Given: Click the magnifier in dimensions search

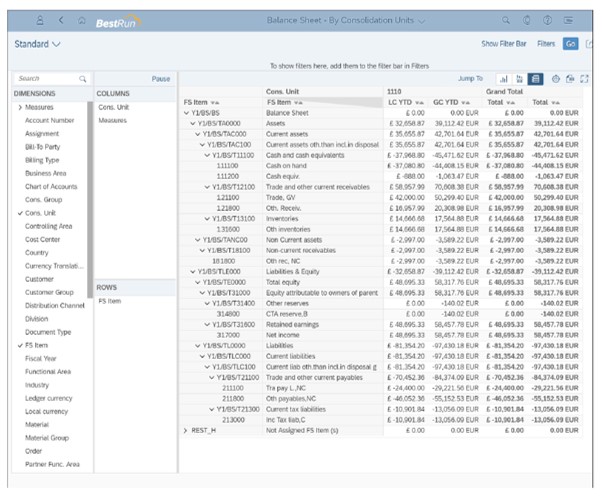Looking at the screenshot, I should tap(83, 79).
